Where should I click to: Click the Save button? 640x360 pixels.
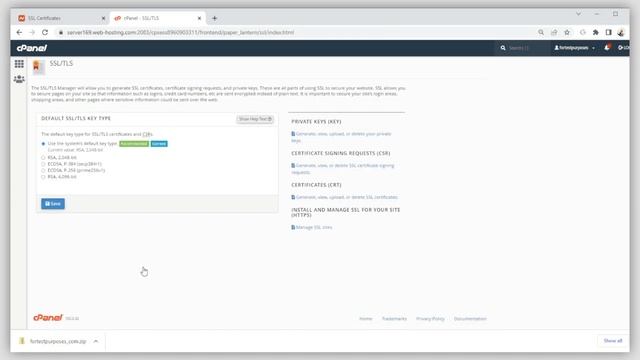click(x=53, y=204)
